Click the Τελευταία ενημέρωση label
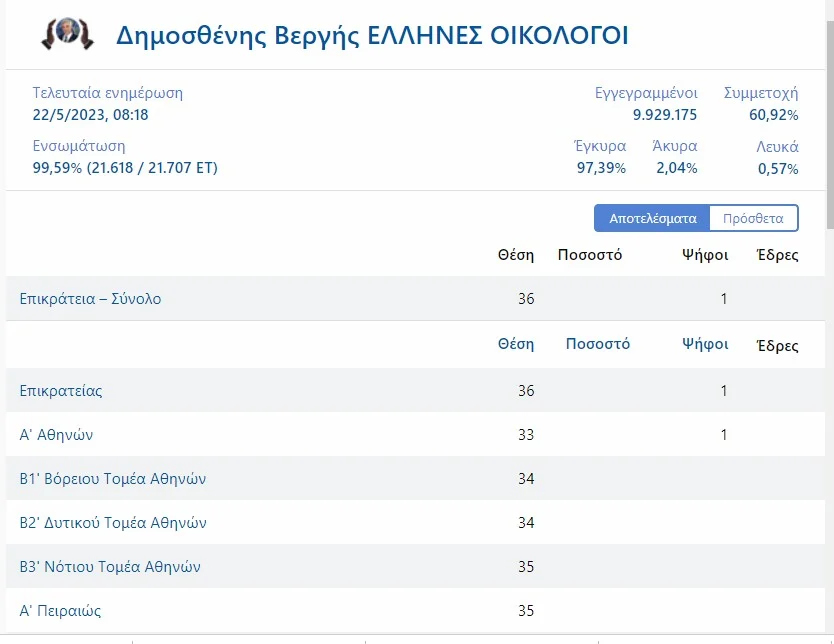 coord(107,93)
